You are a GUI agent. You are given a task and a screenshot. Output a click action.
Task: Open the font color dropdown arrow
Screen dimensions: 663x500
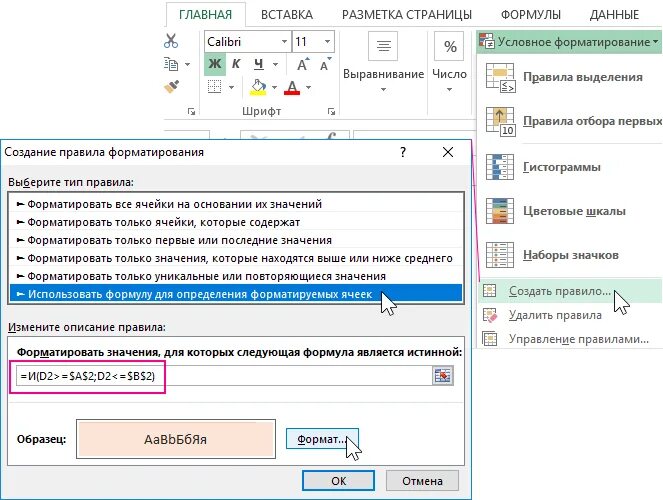(308, 87)
